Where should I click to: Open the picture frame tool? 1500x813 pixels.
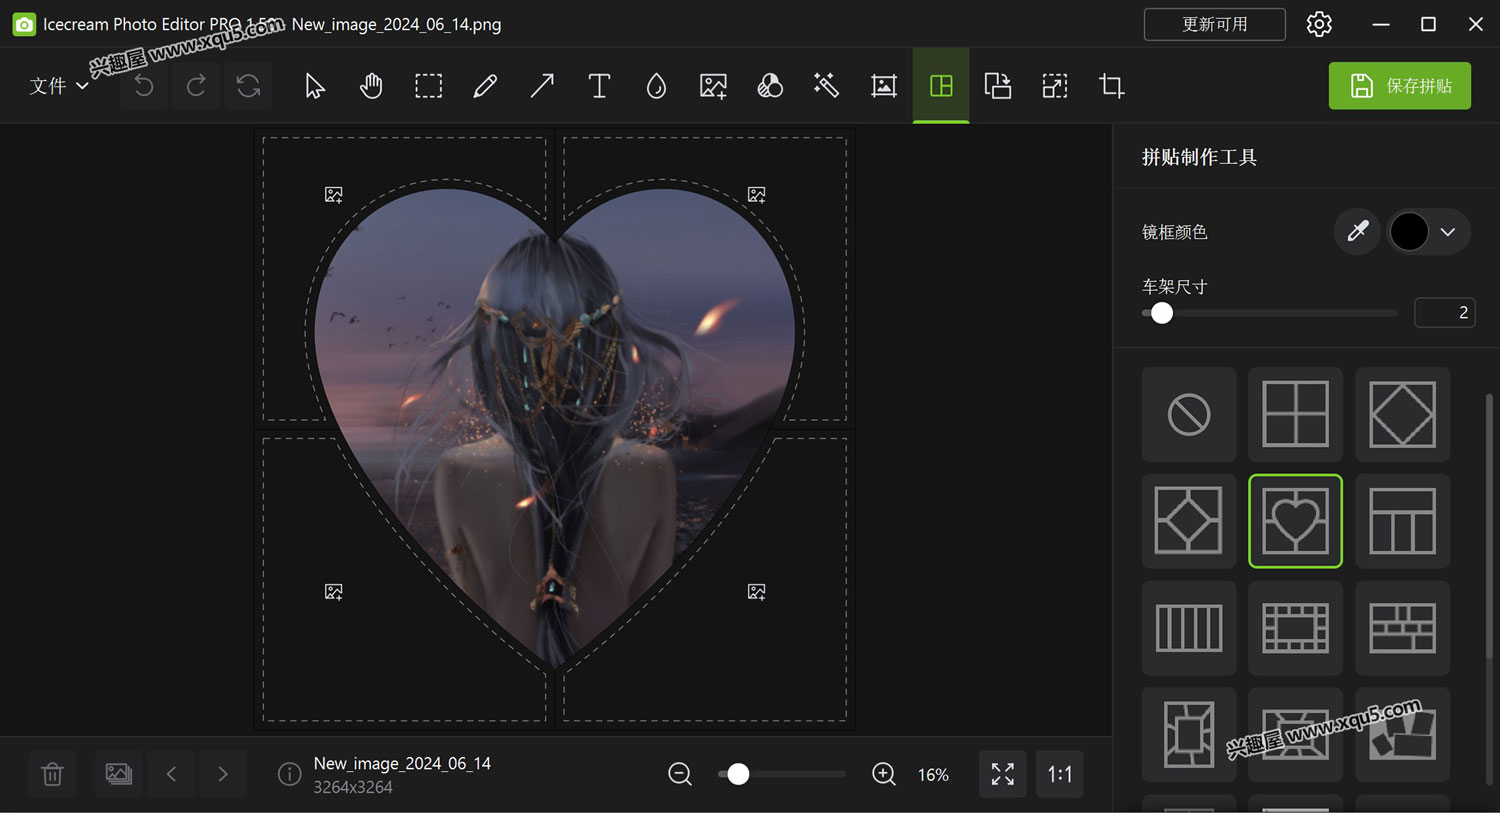click(884, 86)
